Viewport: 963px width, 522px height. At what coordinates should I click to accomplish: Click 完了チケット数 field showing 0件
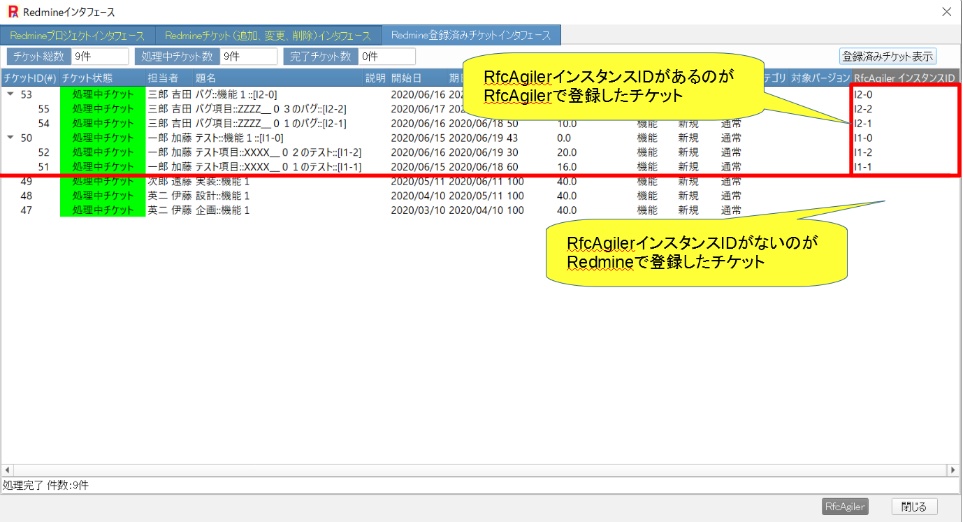click(386, 56)
